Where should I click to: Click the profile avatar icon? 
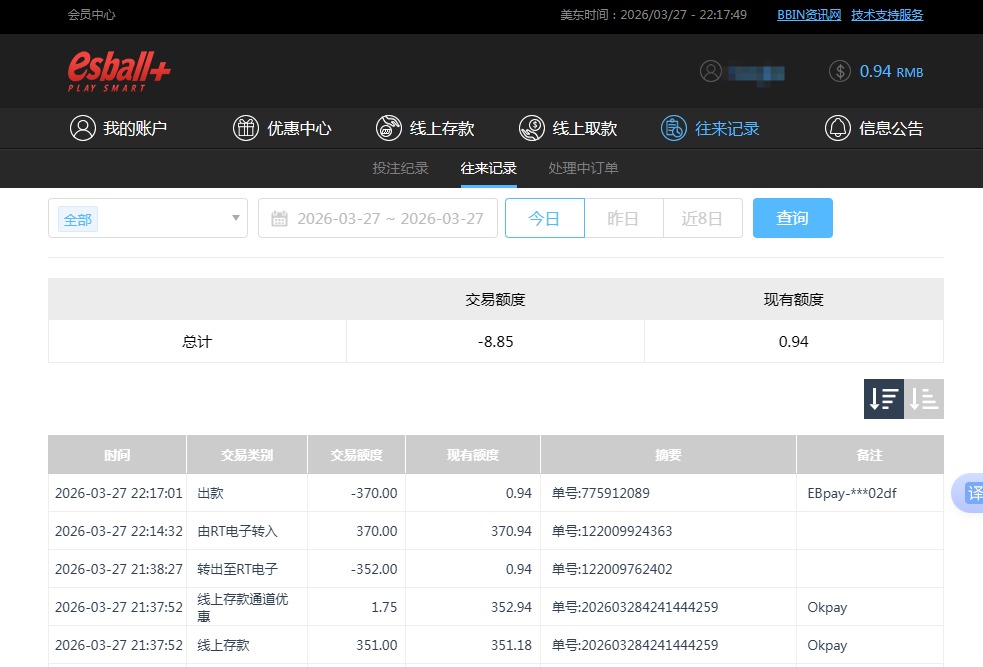coord(711,71)
